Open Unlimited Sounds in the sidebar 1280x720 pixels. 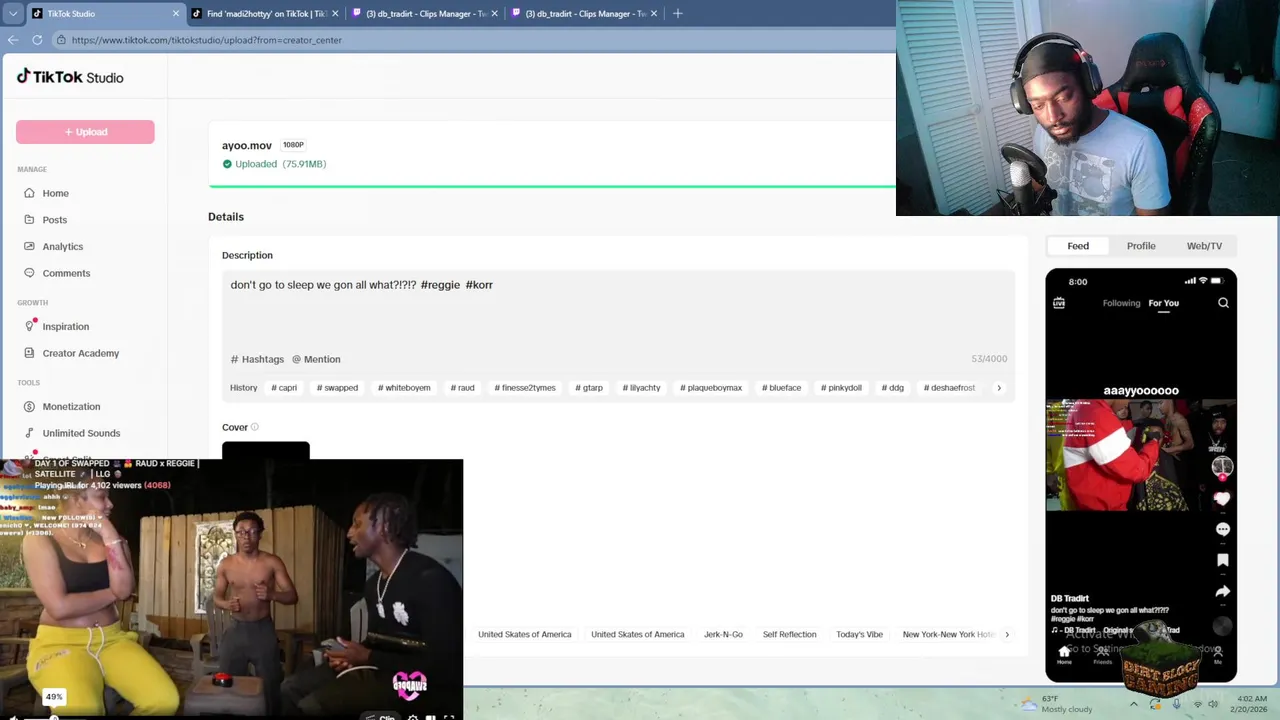[x=81, y=433]
